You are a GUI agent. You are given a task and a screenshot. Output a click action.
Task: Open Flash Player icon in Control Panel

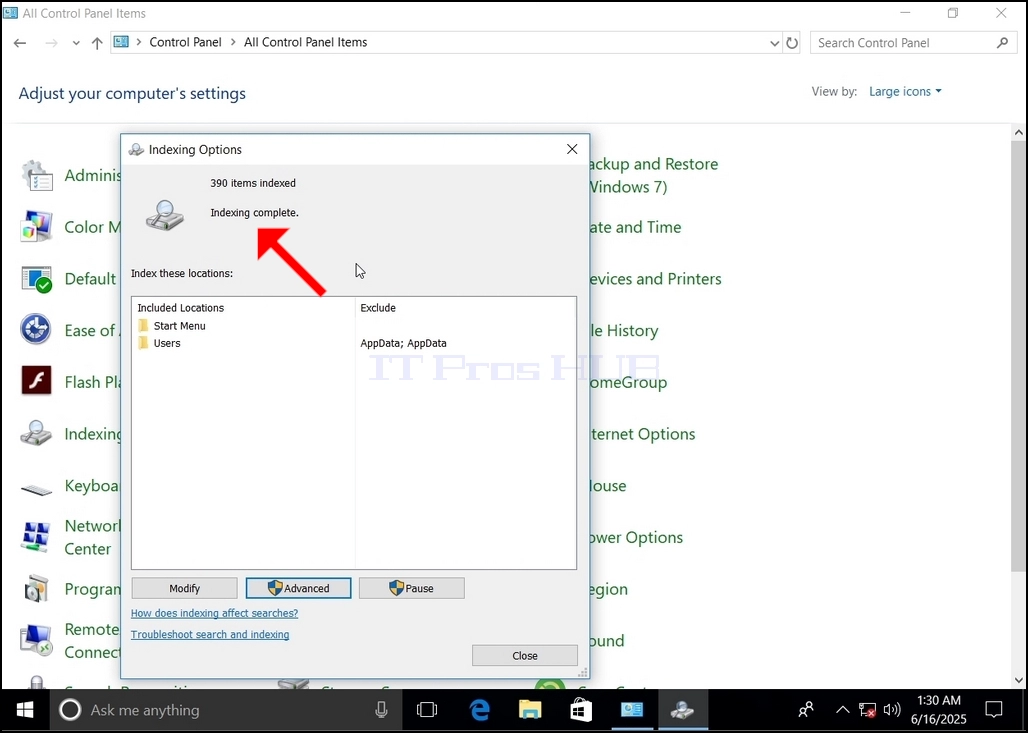point(37,381)
